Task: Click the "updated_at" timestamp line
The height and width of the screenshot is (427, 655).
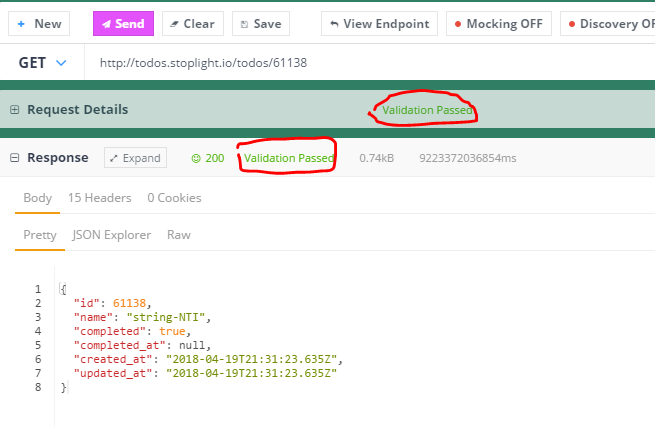Action: click(205, 373)
